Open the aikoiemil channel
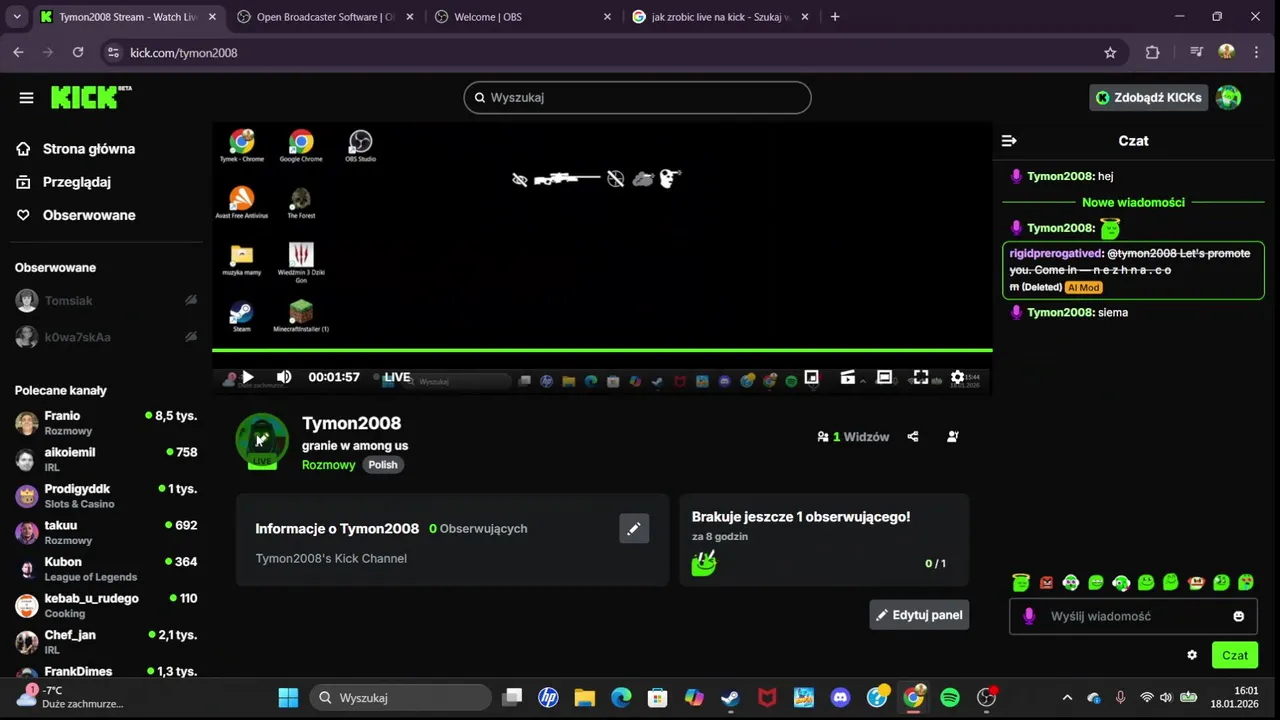This screenshot has height=720, width=1280. pyautogui.click(x=106, y=459)
